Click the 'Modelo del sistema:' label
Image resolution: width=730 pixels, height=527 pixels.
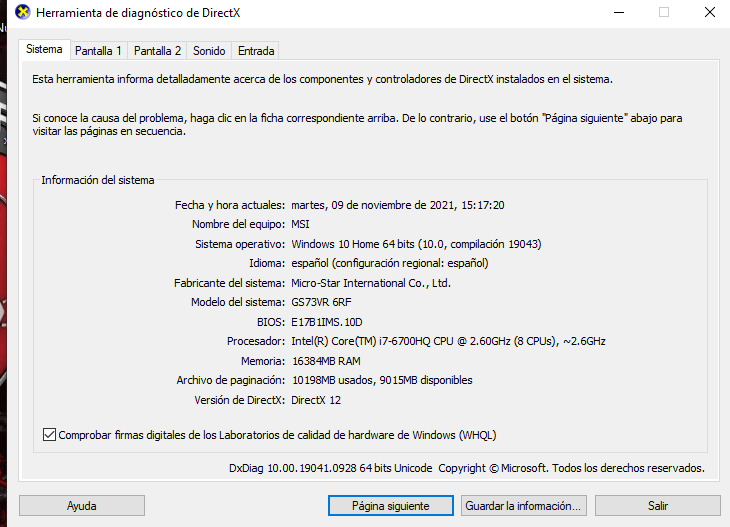tap(238, 302)
